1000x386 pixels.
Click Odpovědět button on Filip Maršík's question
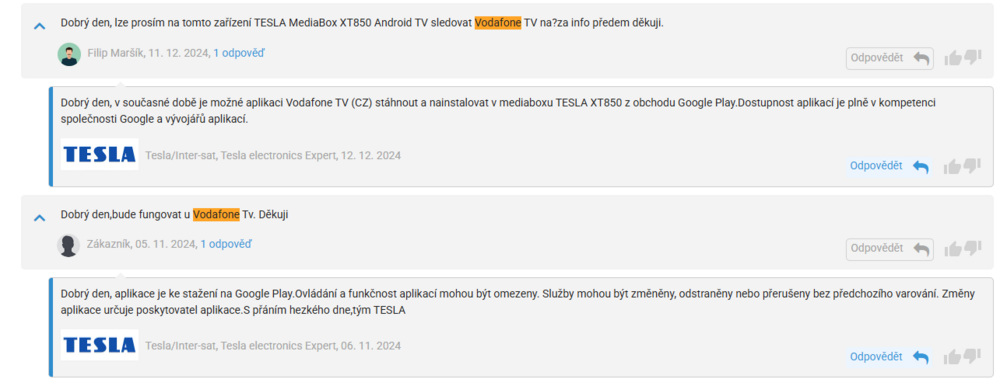tap(890, 58)
